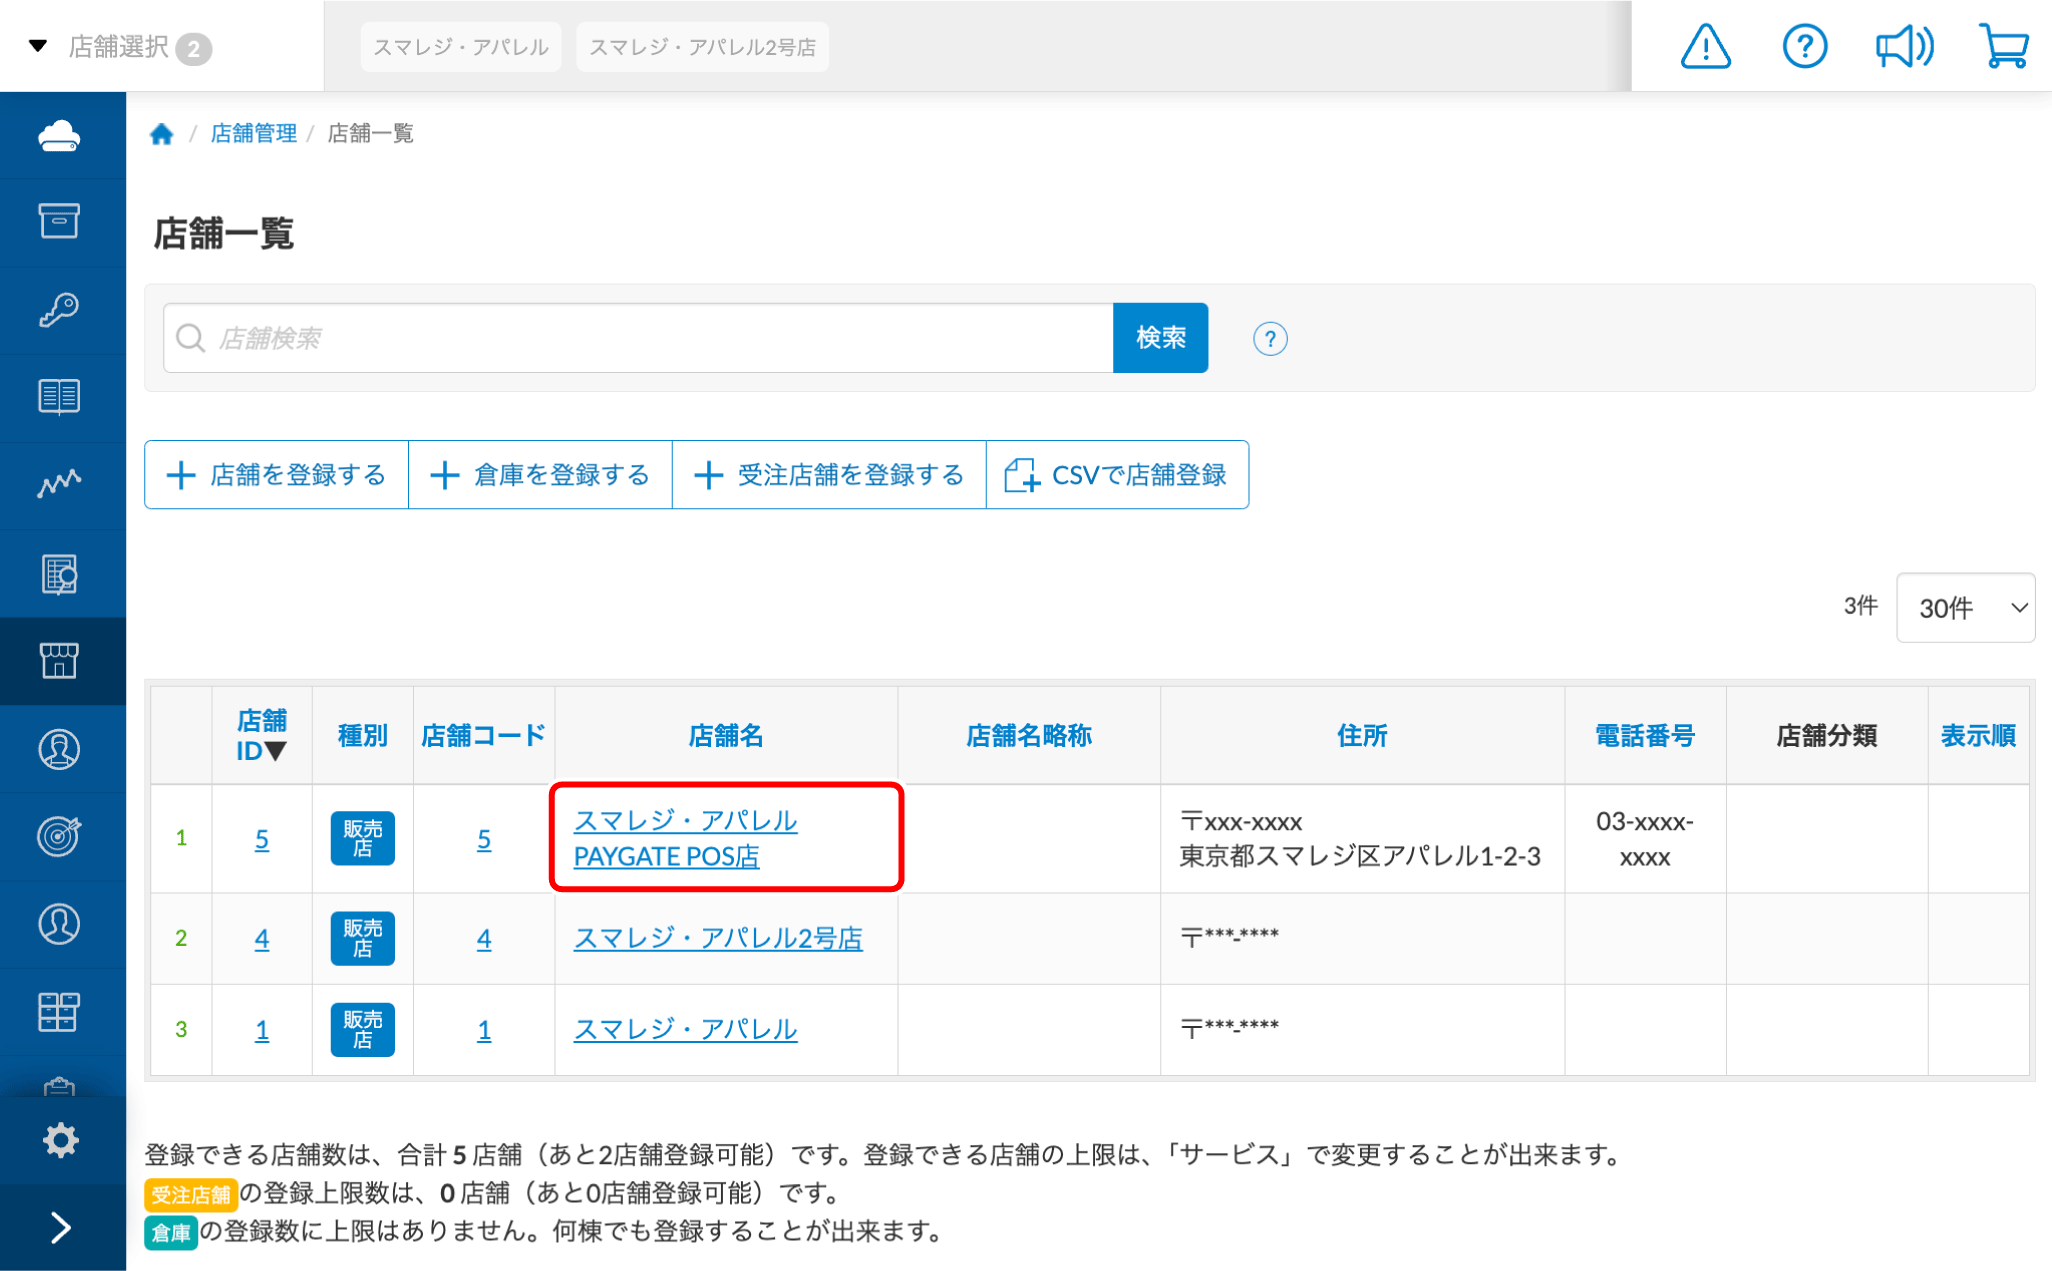Open store ID 5 link
Screen dimensions: 2052x1271
[262, 839]
